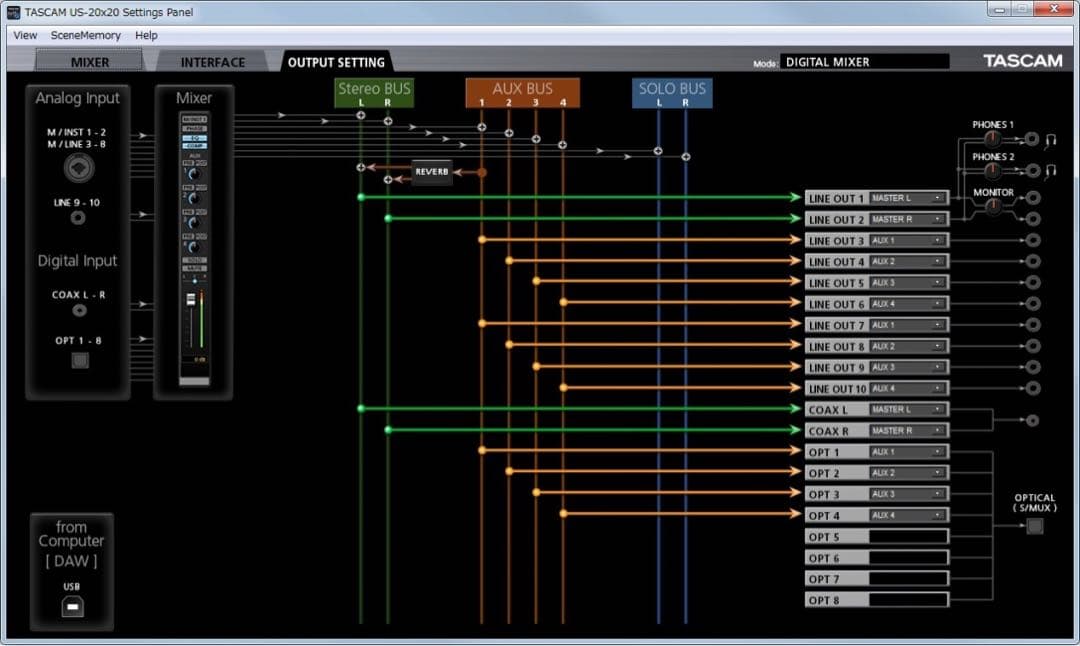The image size is (1080, 646).
Task: Click the OPTICAL S/MUX output connector icon
Action: (1034, 526)
